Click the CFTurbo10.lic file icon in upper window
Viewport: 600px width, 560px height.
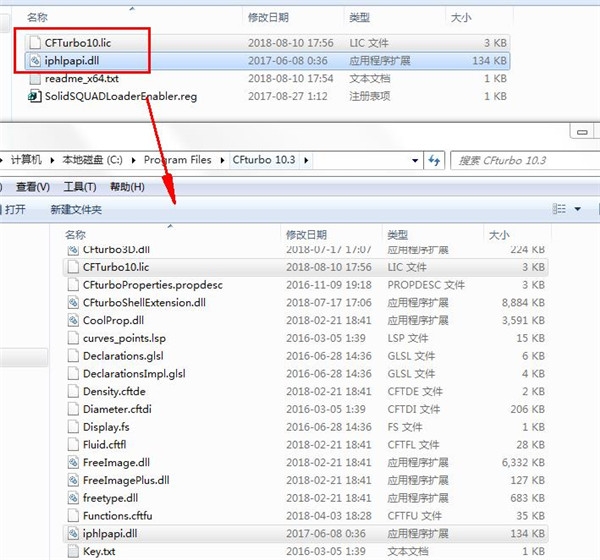pyautogui.click(x=35, y=42)
